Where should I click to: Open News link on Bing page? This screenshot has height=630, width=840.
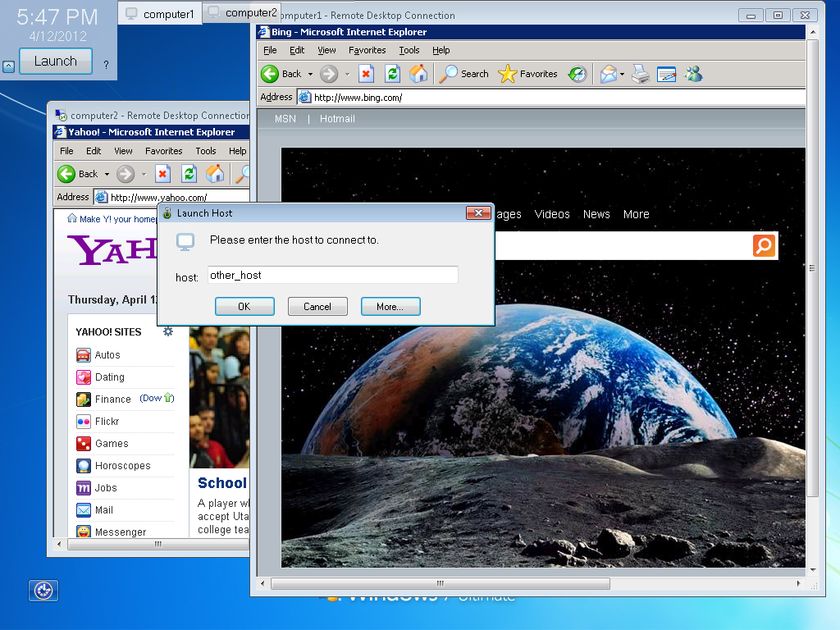pos(596,214)
